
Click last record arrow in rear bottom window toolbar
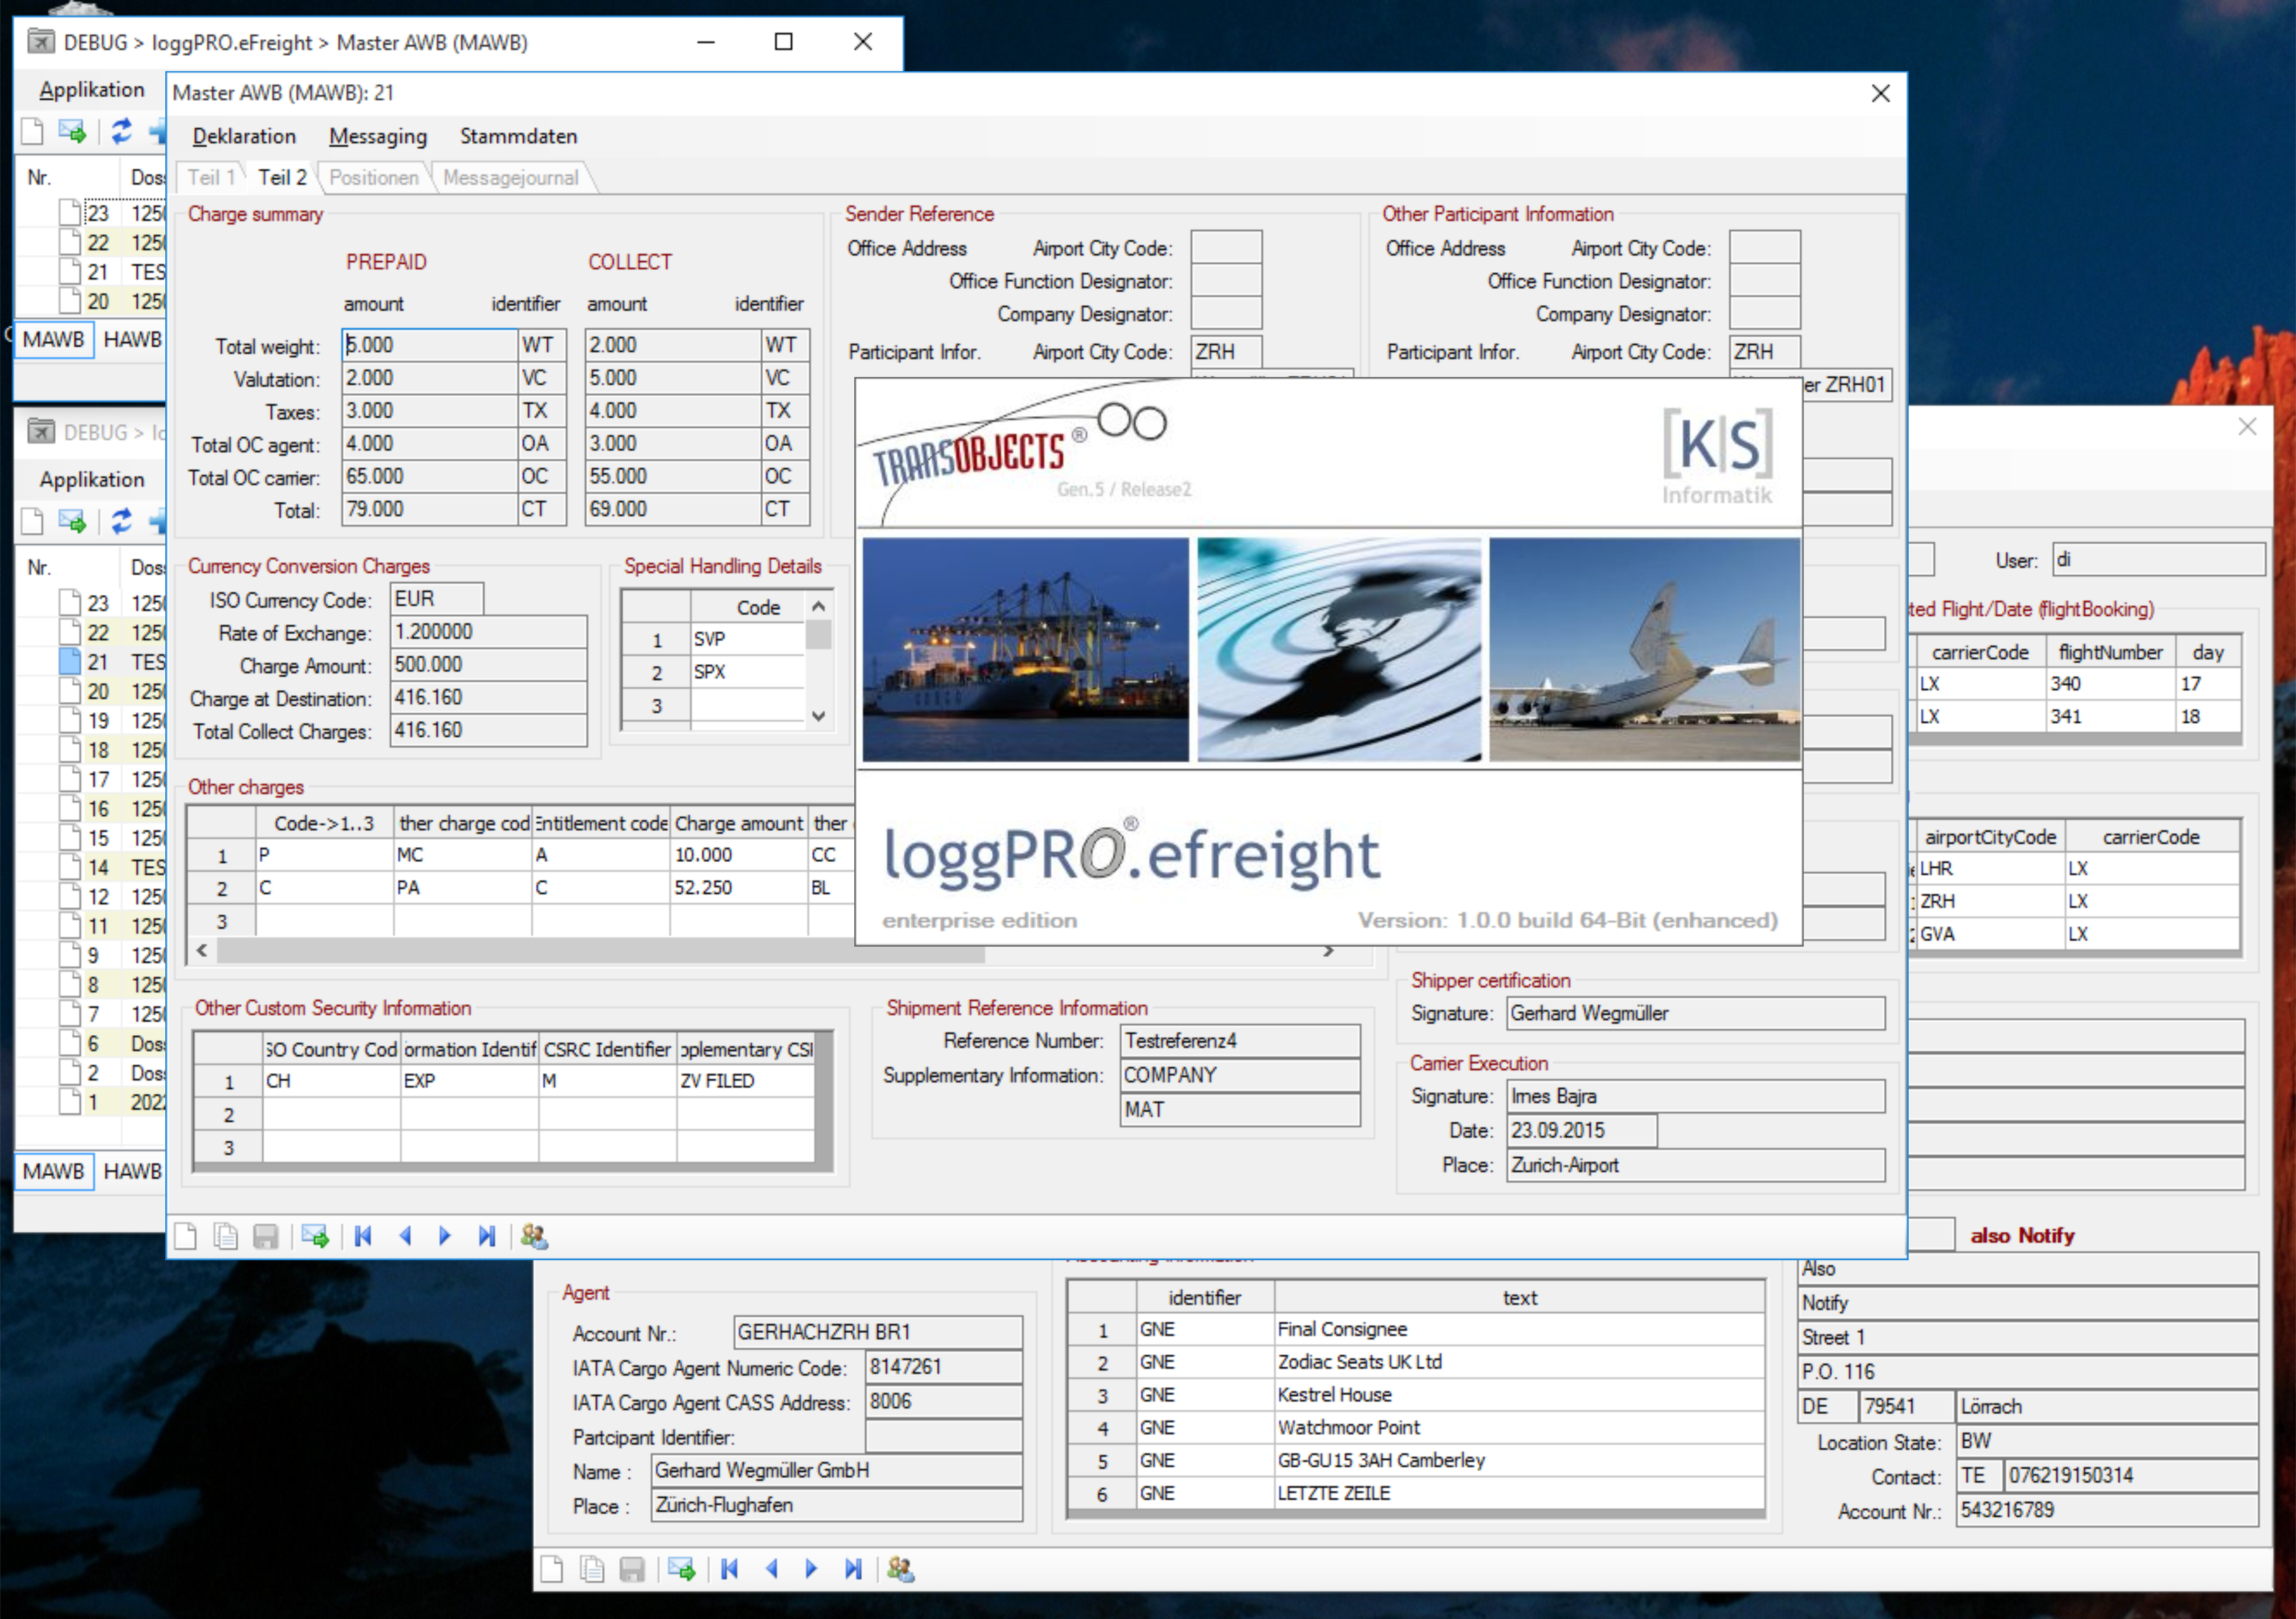click(x=853, y=1569)
